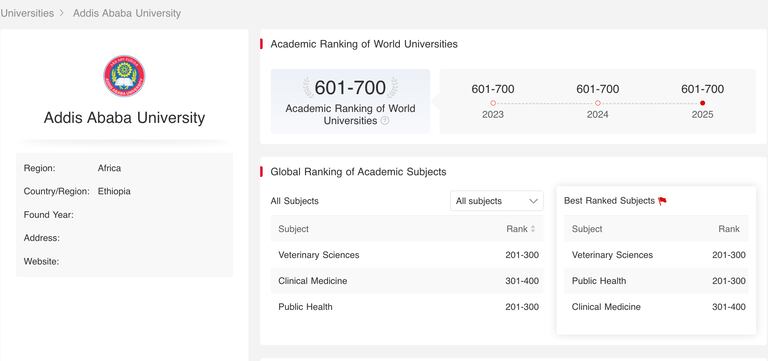
Task: Open the All subjects dropdown
Action: click(497, 201)
